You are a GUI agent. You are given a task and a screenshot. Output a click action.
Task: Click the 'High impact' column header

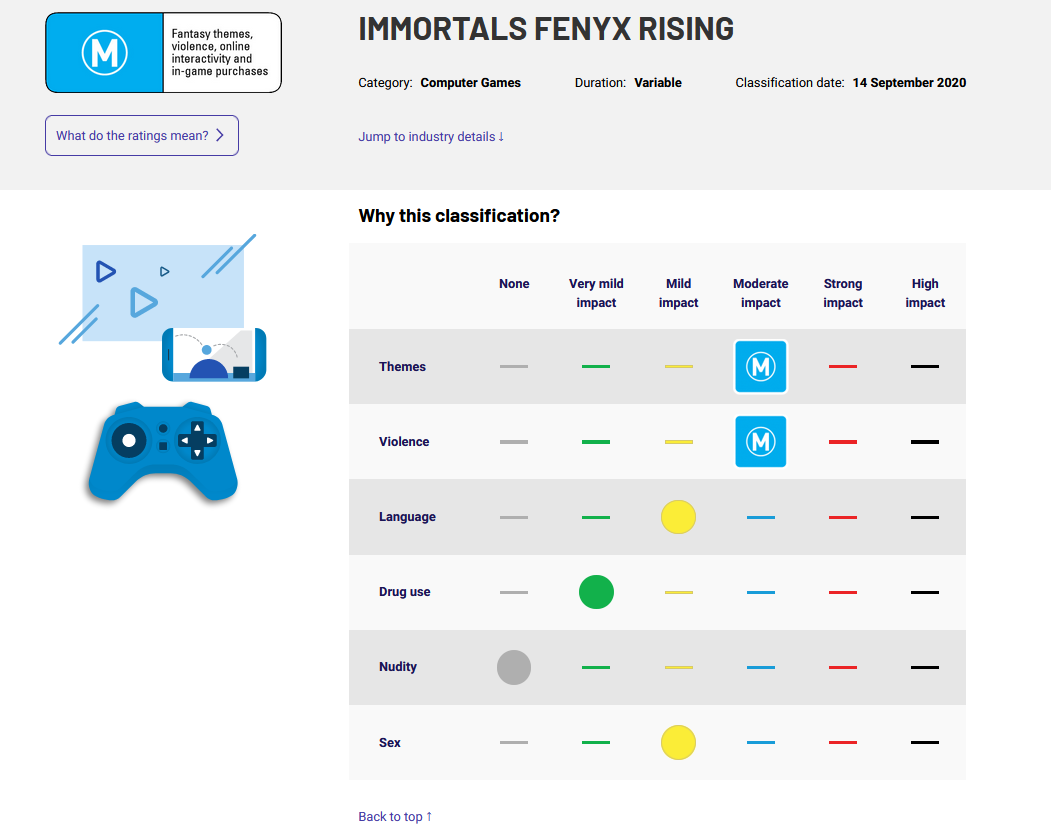click(925, 293)
